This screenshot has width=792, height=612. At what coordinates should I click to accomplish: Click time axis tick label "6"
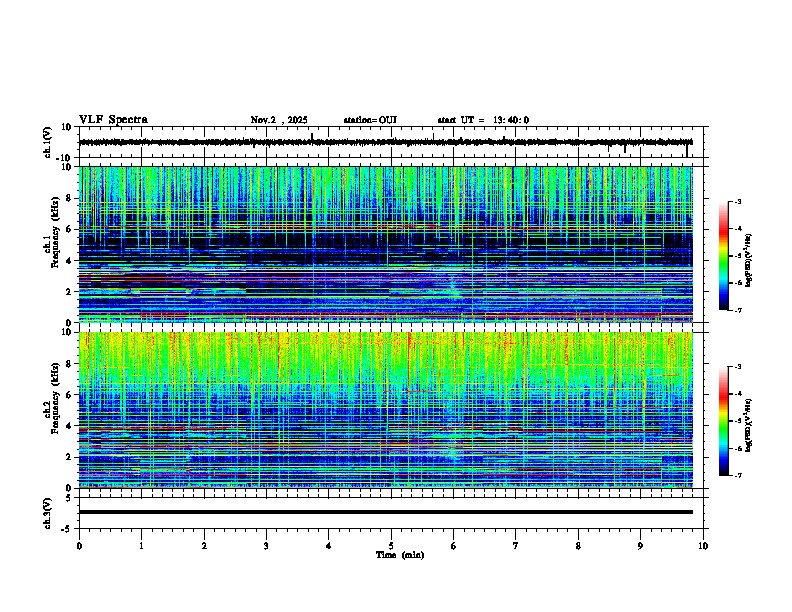tap(454, 546)
